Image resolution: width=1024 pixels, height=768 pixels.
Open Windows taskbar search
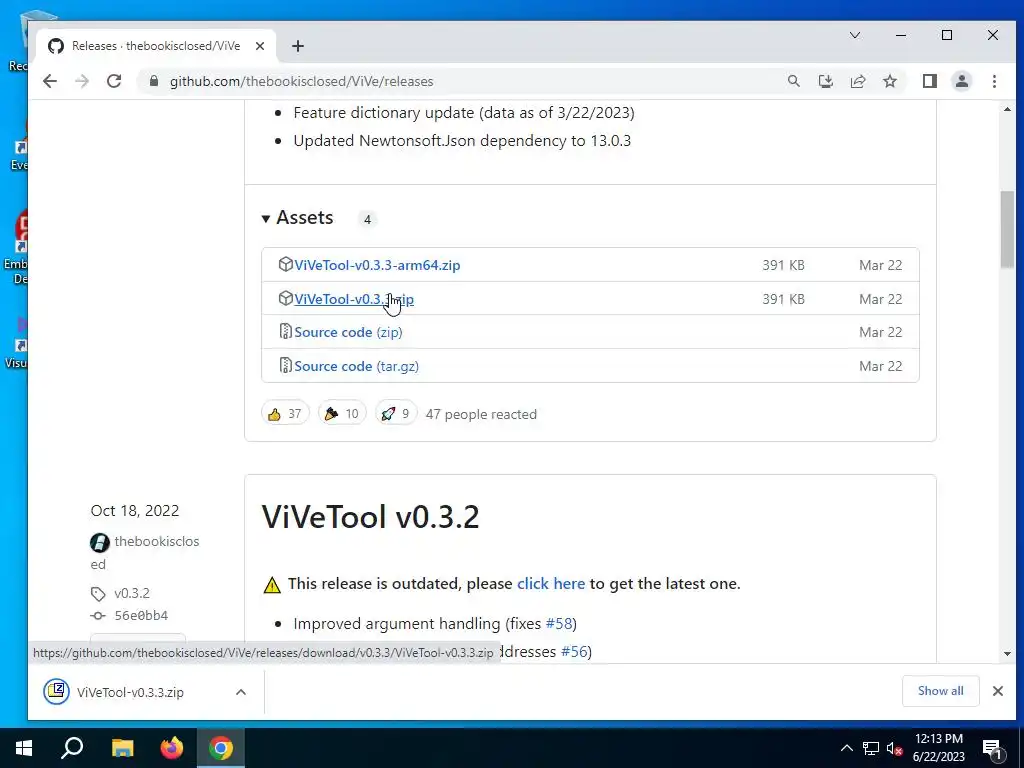(72, 748)
